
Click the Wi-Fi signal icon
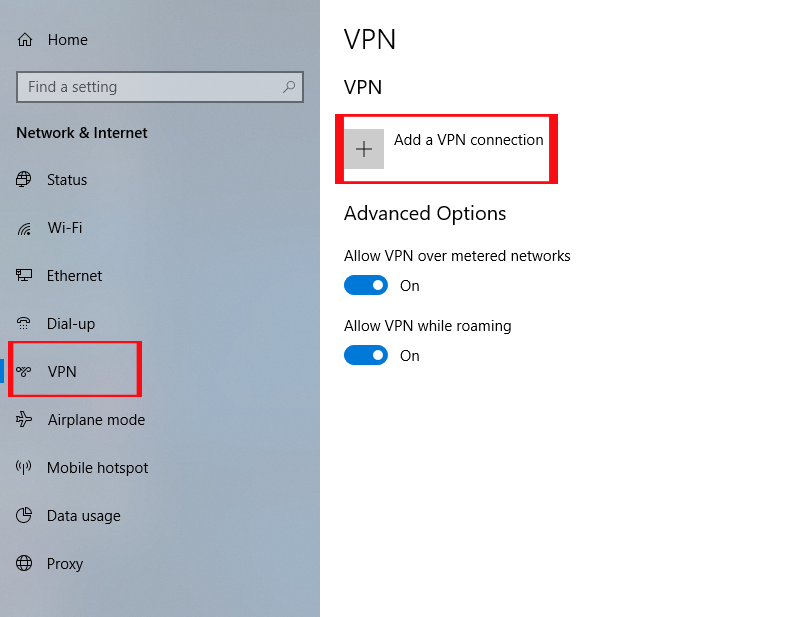point(25,228)
